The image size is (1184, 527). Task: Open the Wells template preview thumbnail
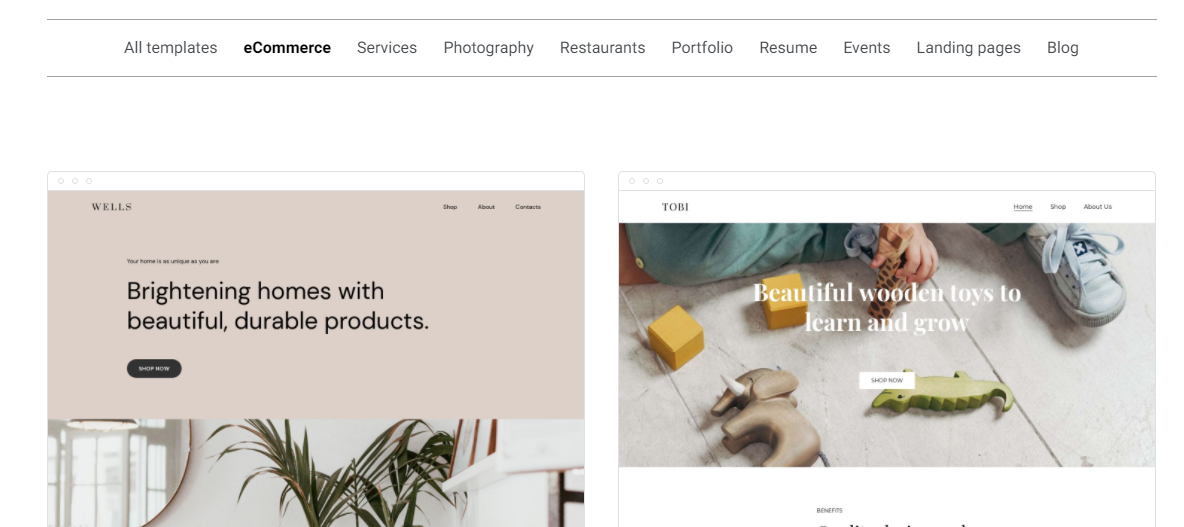316,350
